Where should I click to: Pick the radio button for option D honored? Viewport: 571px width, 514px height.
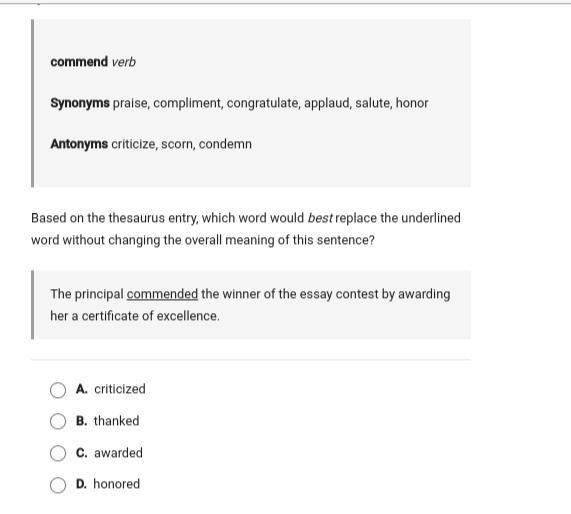coord(58,485)
